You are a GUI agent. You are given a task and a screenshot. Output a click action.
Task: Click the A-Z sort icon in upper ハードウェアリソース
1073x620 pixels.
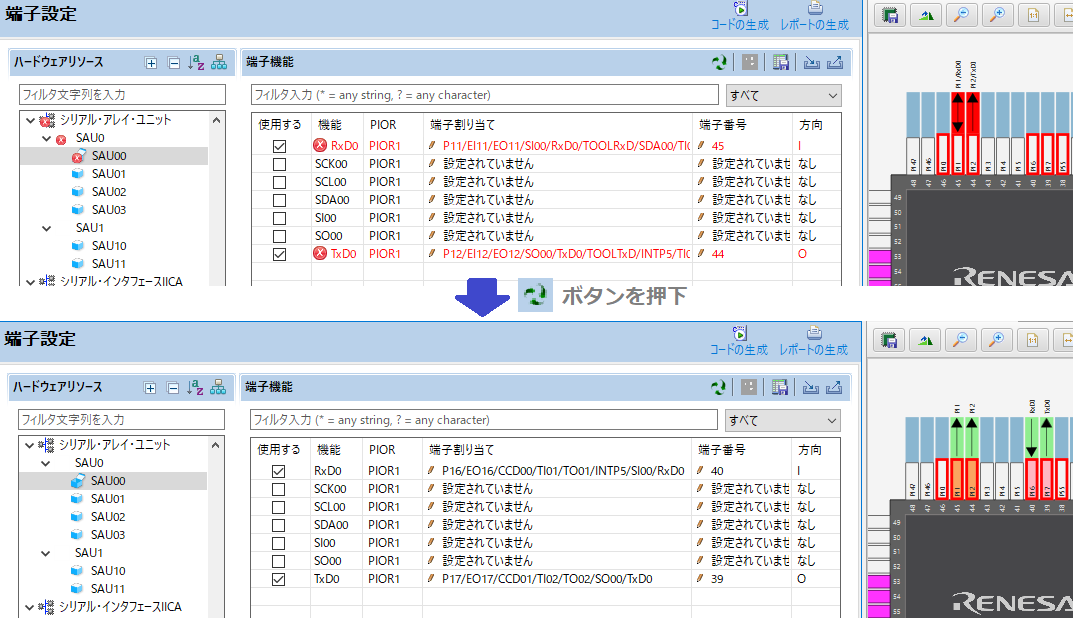coord(196,63)
